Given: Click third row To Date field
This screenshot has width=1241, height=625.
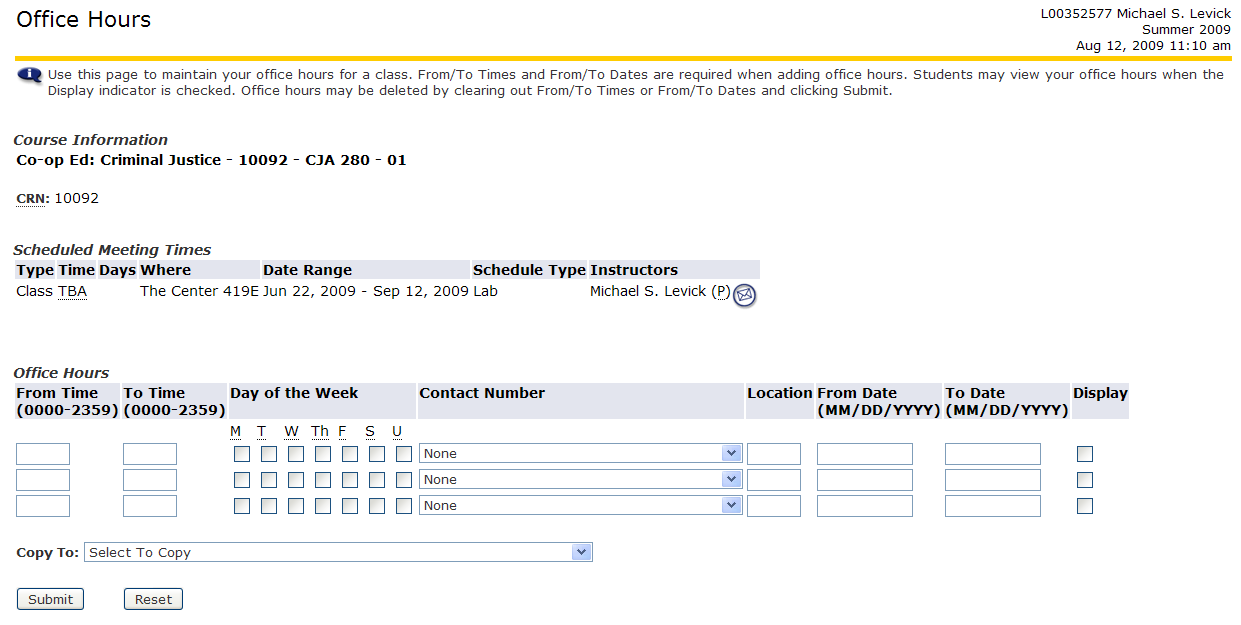Looking at the screenshot, I should 993,506.
